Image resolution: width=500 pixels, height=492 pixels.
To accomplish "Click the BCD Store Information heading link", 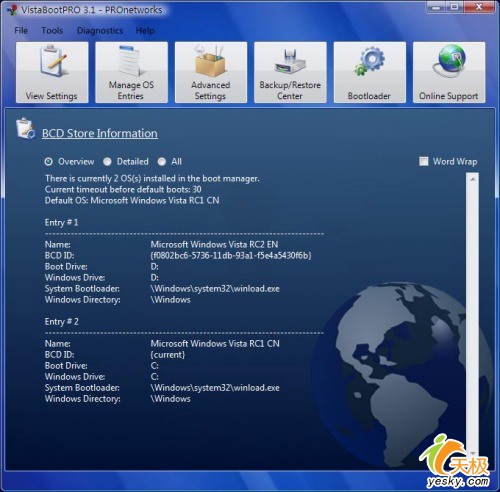I will pyautogui.click(x=100, y=133).
